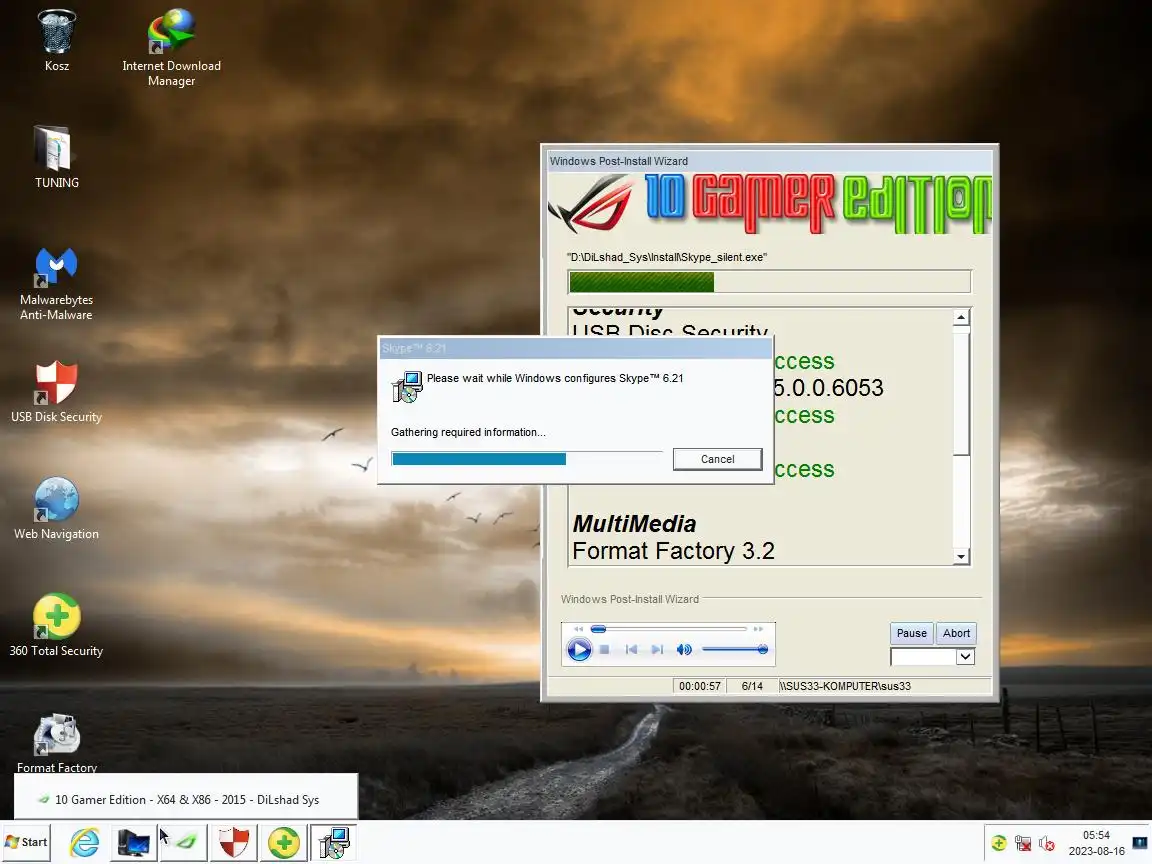Open the Kosz recycle bin icon

tap(57, 40)
